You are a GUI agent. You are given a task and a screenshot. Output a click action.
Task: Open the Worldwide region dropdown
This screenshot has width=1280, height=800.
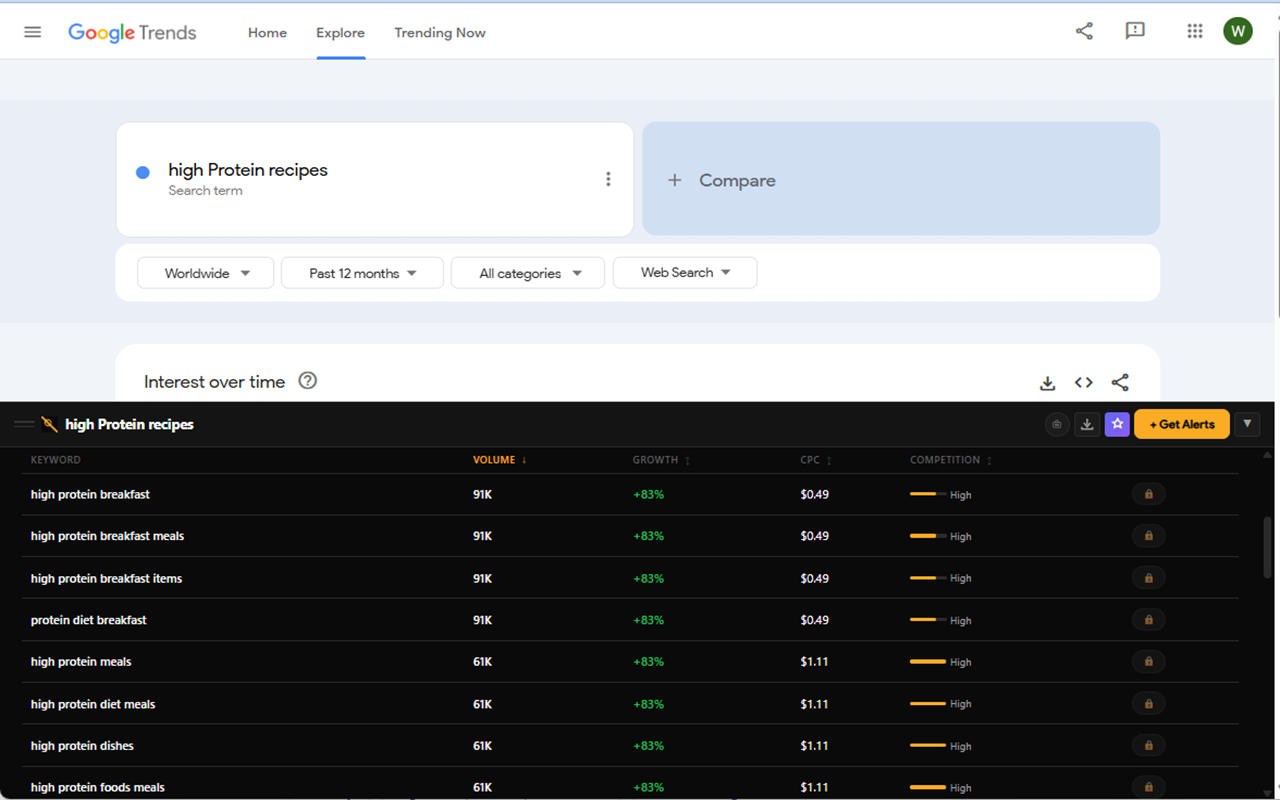coord(205,273)
